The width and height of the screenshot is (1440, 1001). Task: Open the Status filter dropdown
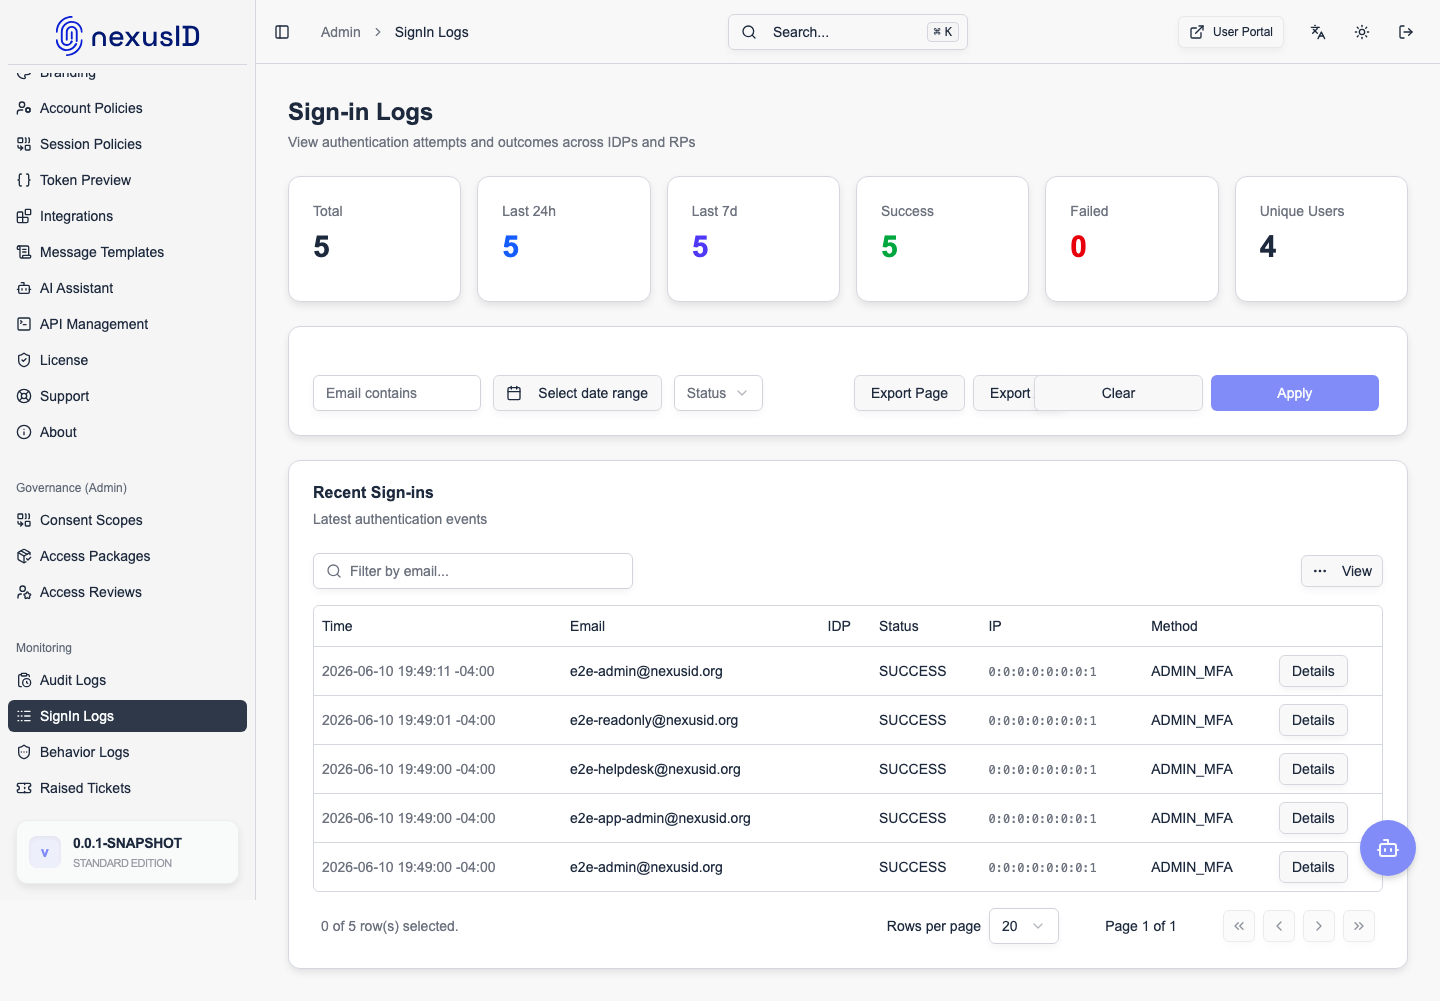click(718, 393)
